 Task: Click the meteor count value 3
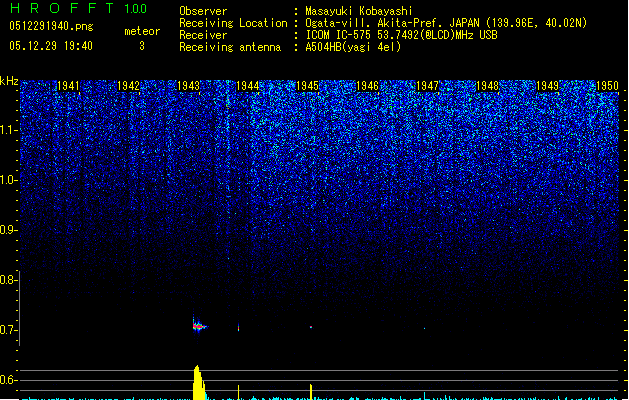coord(142,46)
